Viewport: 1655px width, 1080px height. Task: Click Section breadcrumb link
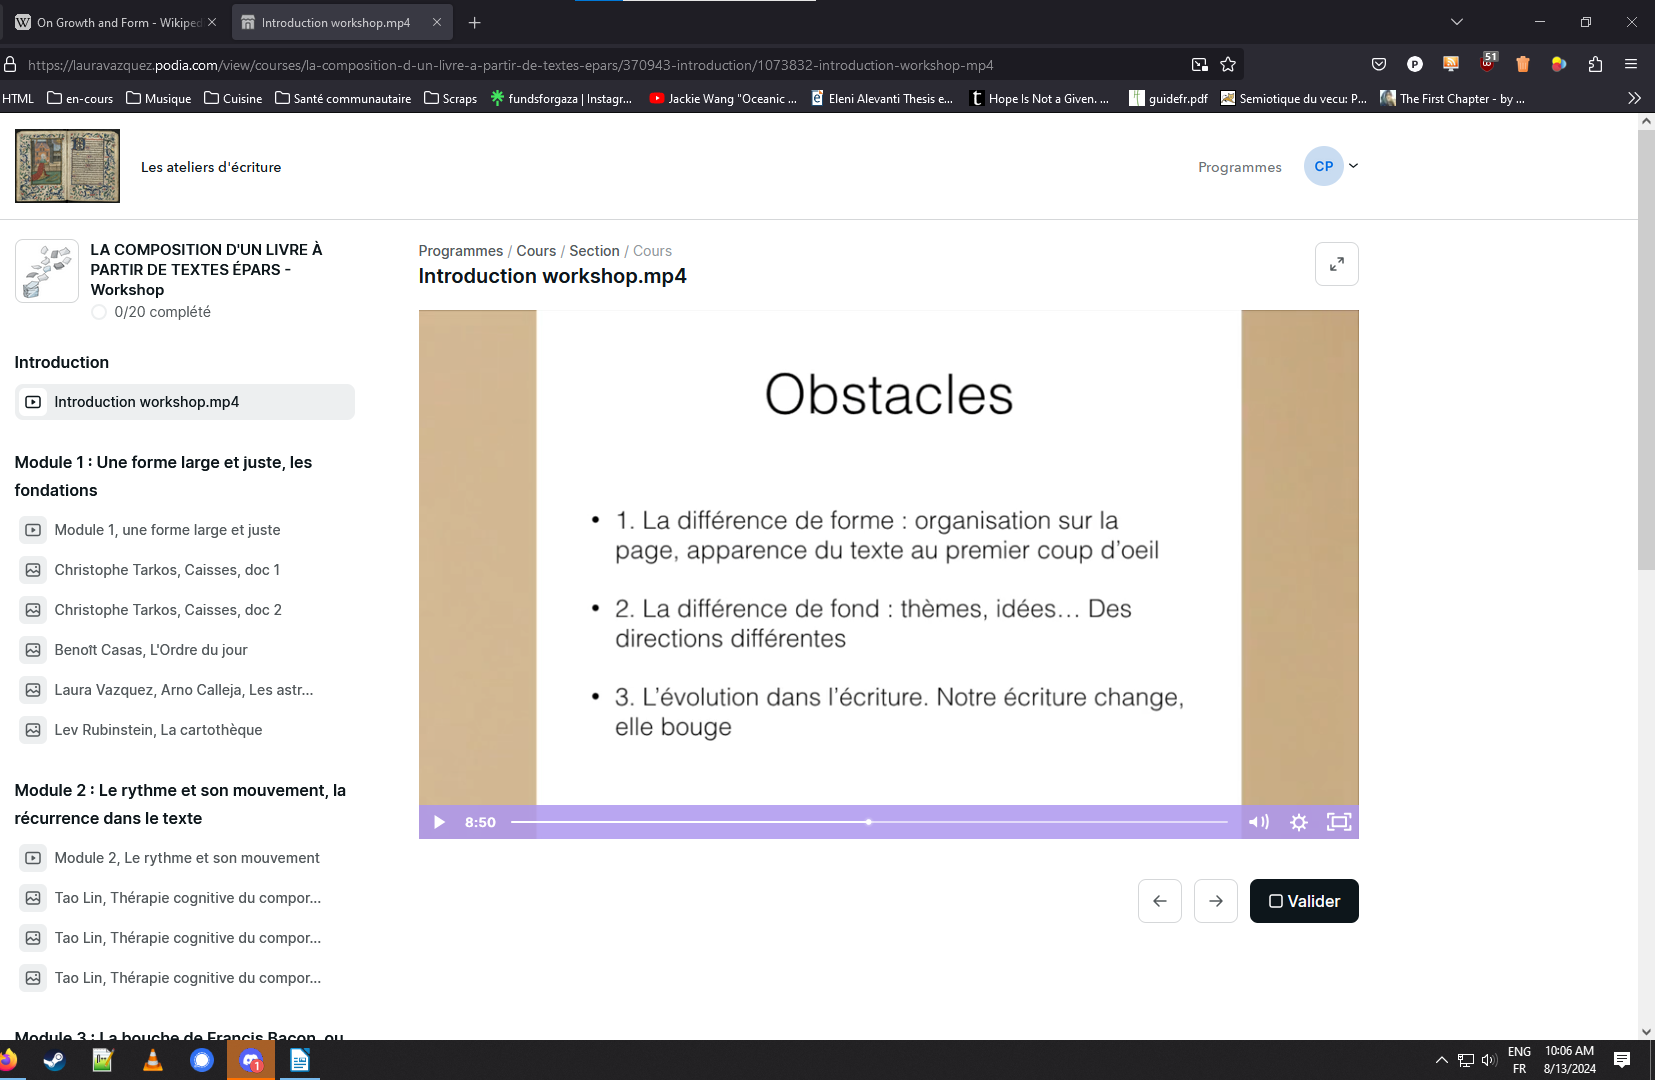click(594, 251)
